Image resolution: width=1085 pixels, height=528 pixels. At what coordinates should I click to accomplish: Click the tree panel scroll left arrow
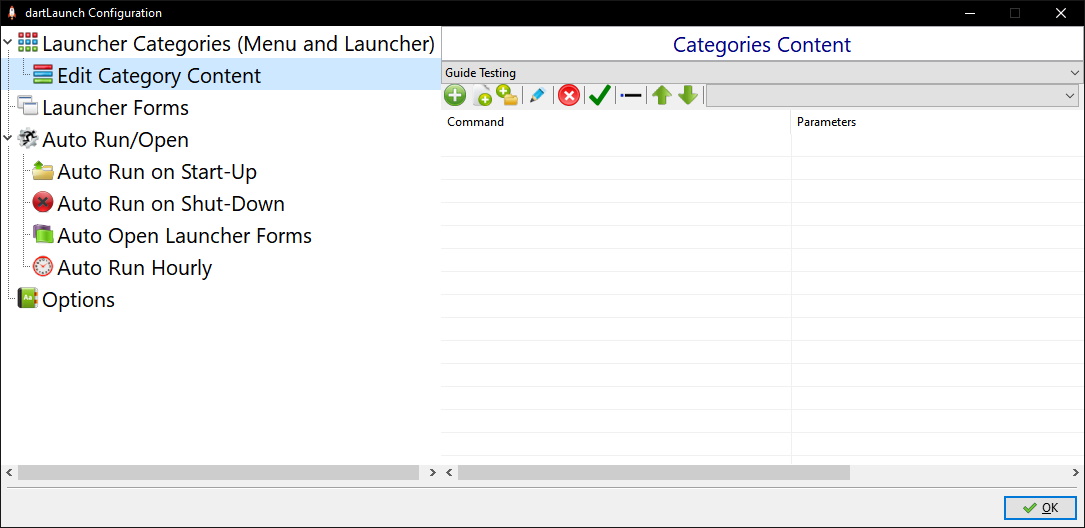pos(9,472)
